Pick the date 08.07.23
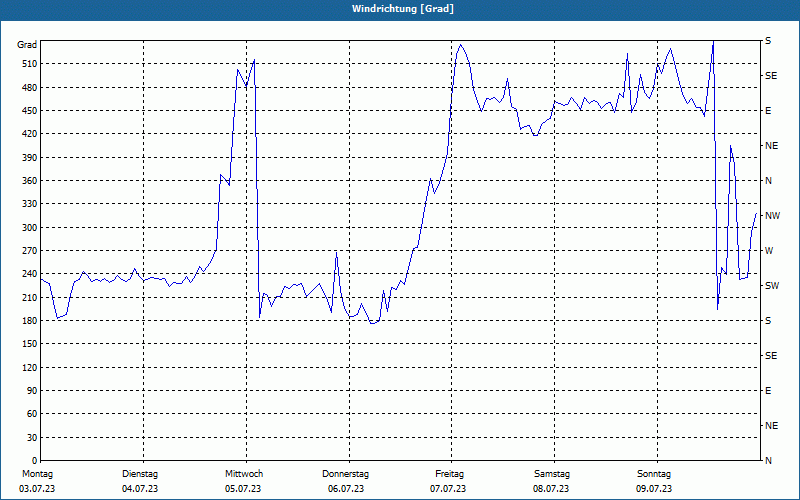 point(551,489)
